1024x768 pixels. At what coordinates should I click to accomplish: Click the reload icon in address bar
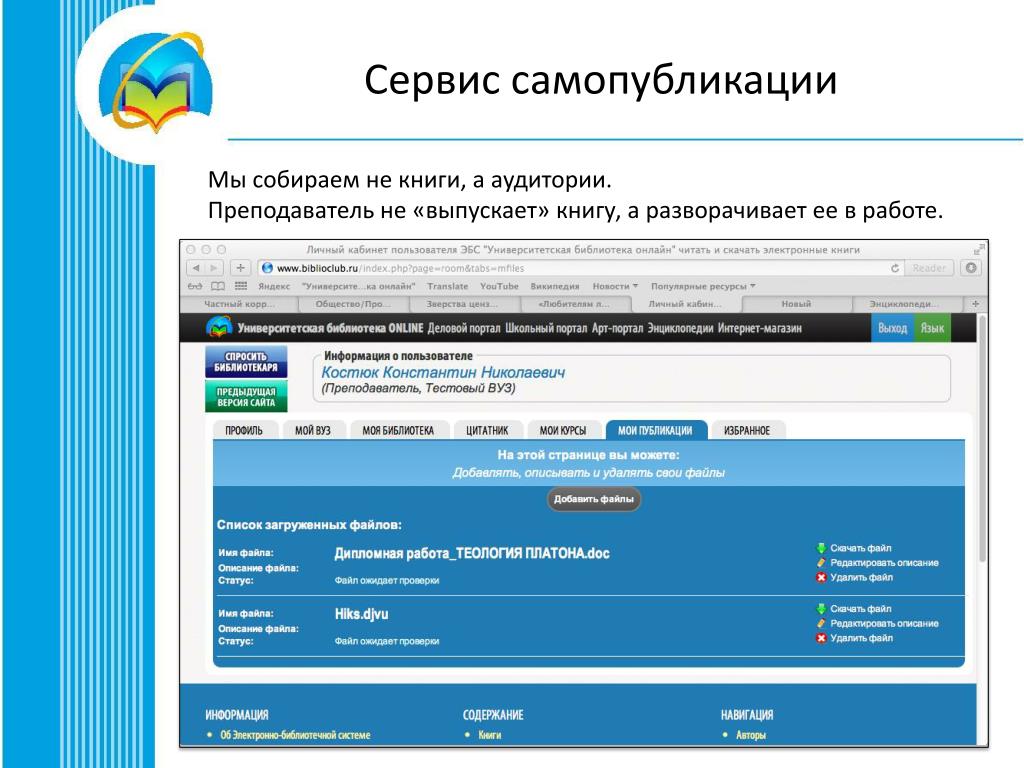pyautogui.click(x=895, y=268)
